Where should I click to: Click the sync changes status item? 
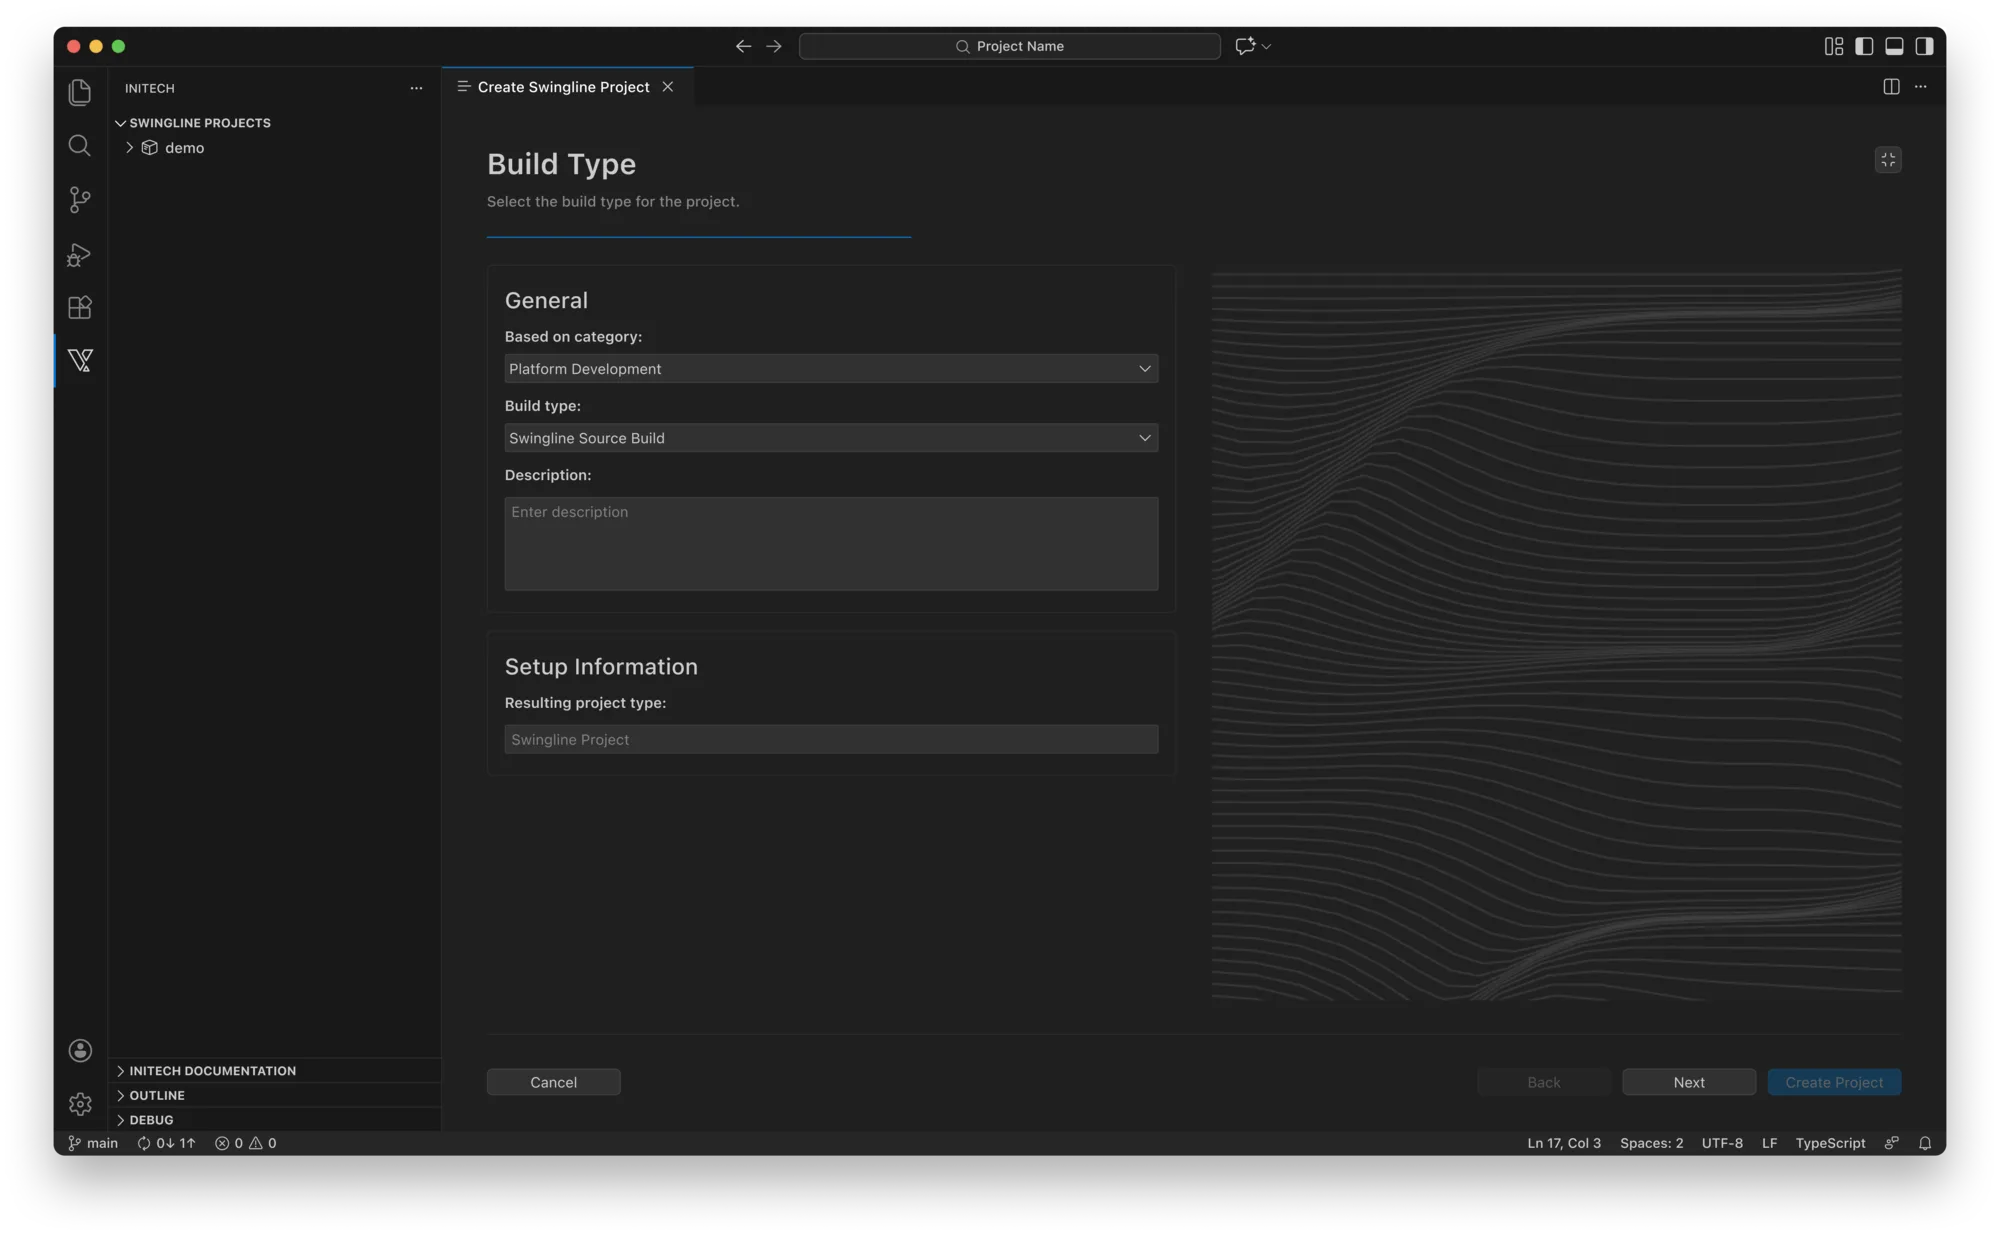point(166,1143)
